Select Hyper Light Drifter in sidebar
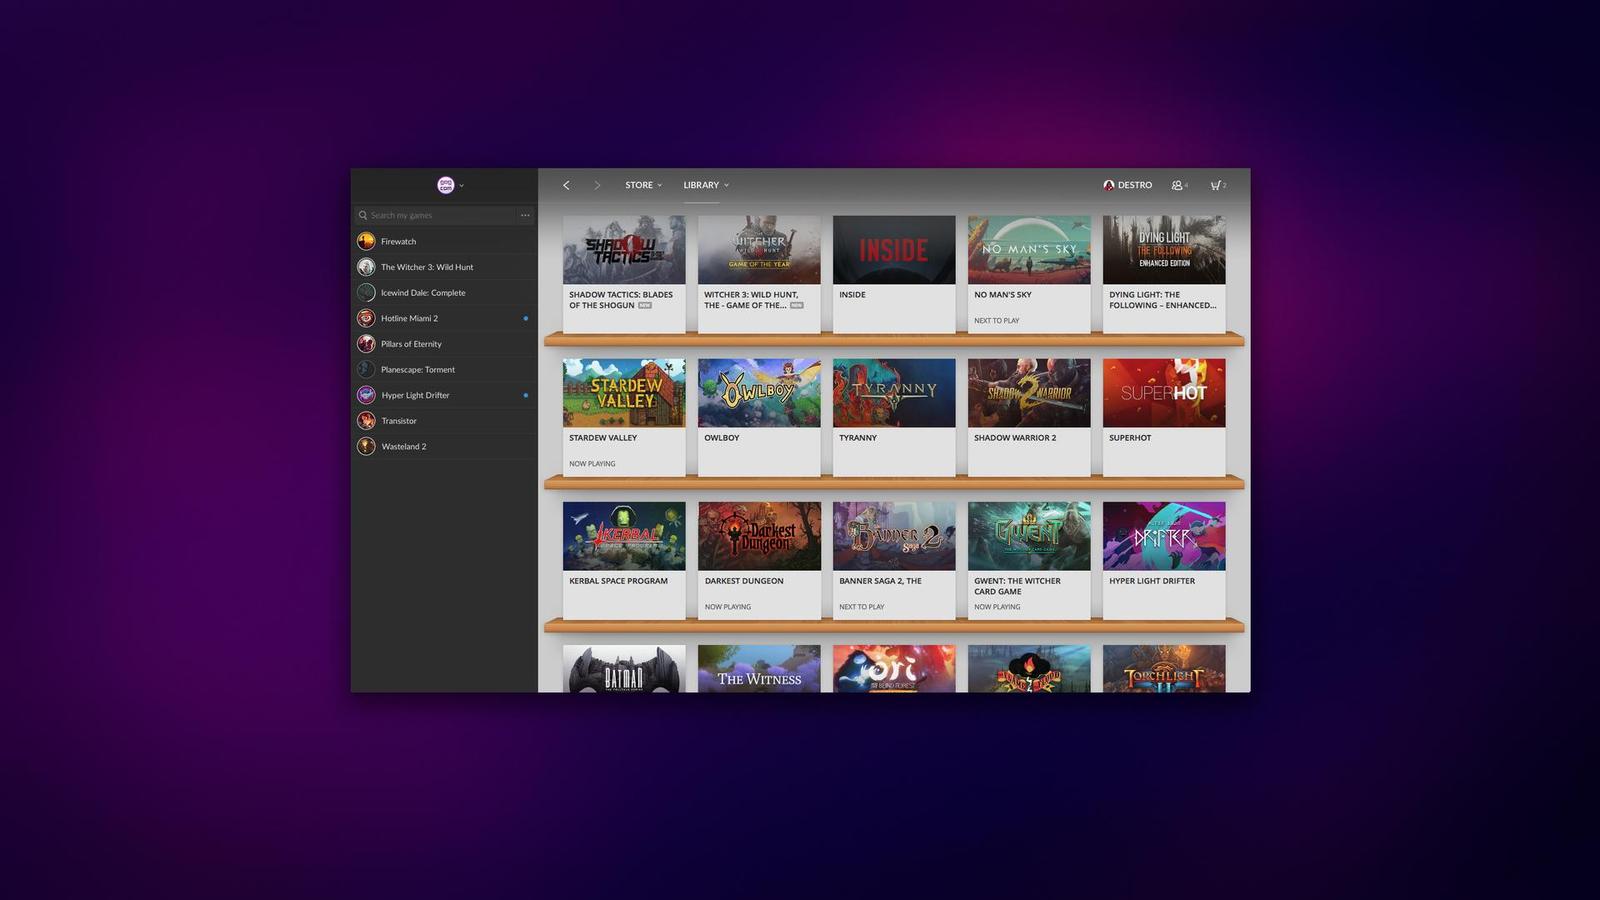This screenshot has width=1600, height=900. (x=415, y=395)
